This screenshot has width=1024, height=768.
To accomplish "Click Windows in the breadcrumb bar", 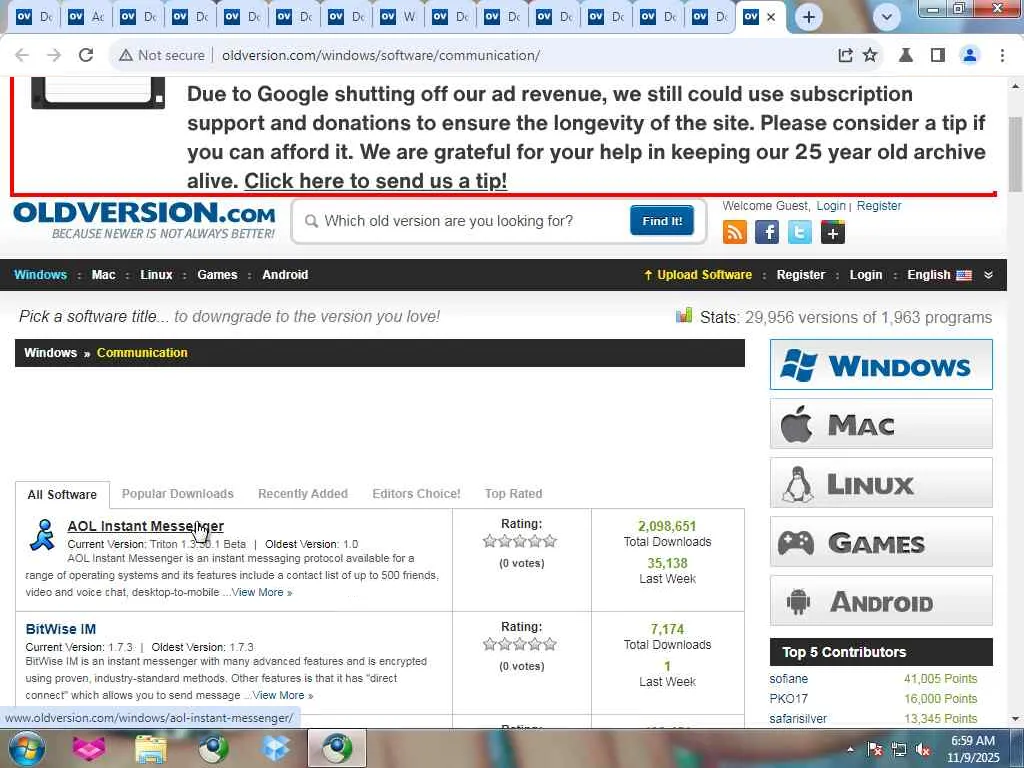I will tap(50, 353).
